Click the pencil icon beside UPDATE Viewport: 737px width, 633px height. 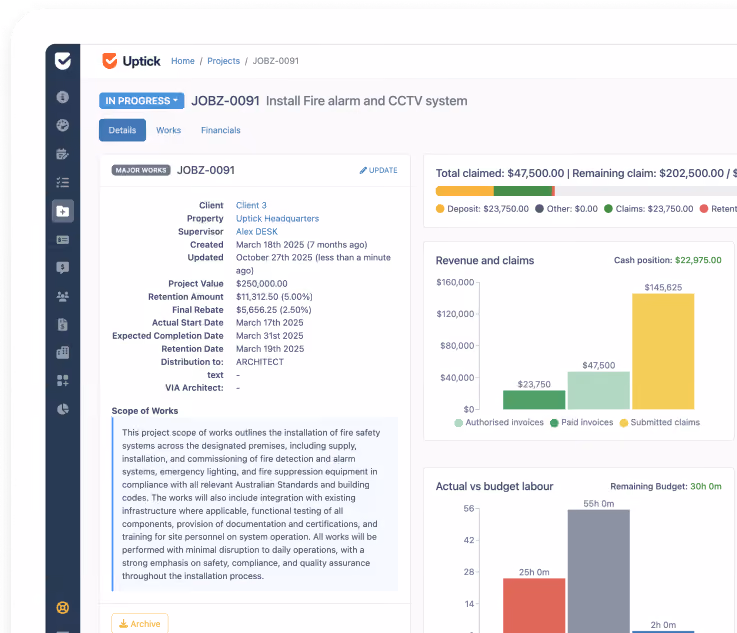tap(363, 170)
